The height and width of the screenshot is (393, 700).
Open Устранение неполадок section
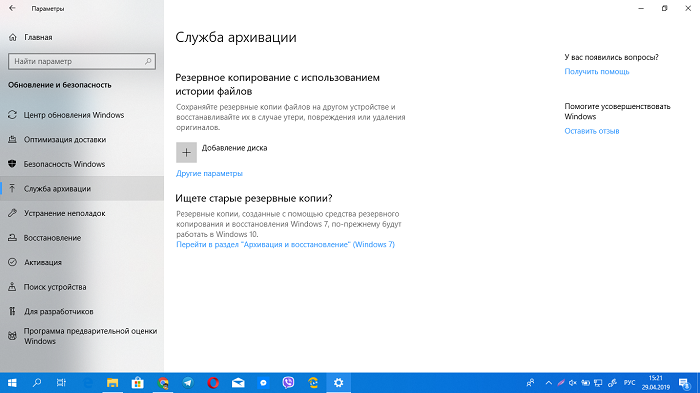[x=82, y=213]
